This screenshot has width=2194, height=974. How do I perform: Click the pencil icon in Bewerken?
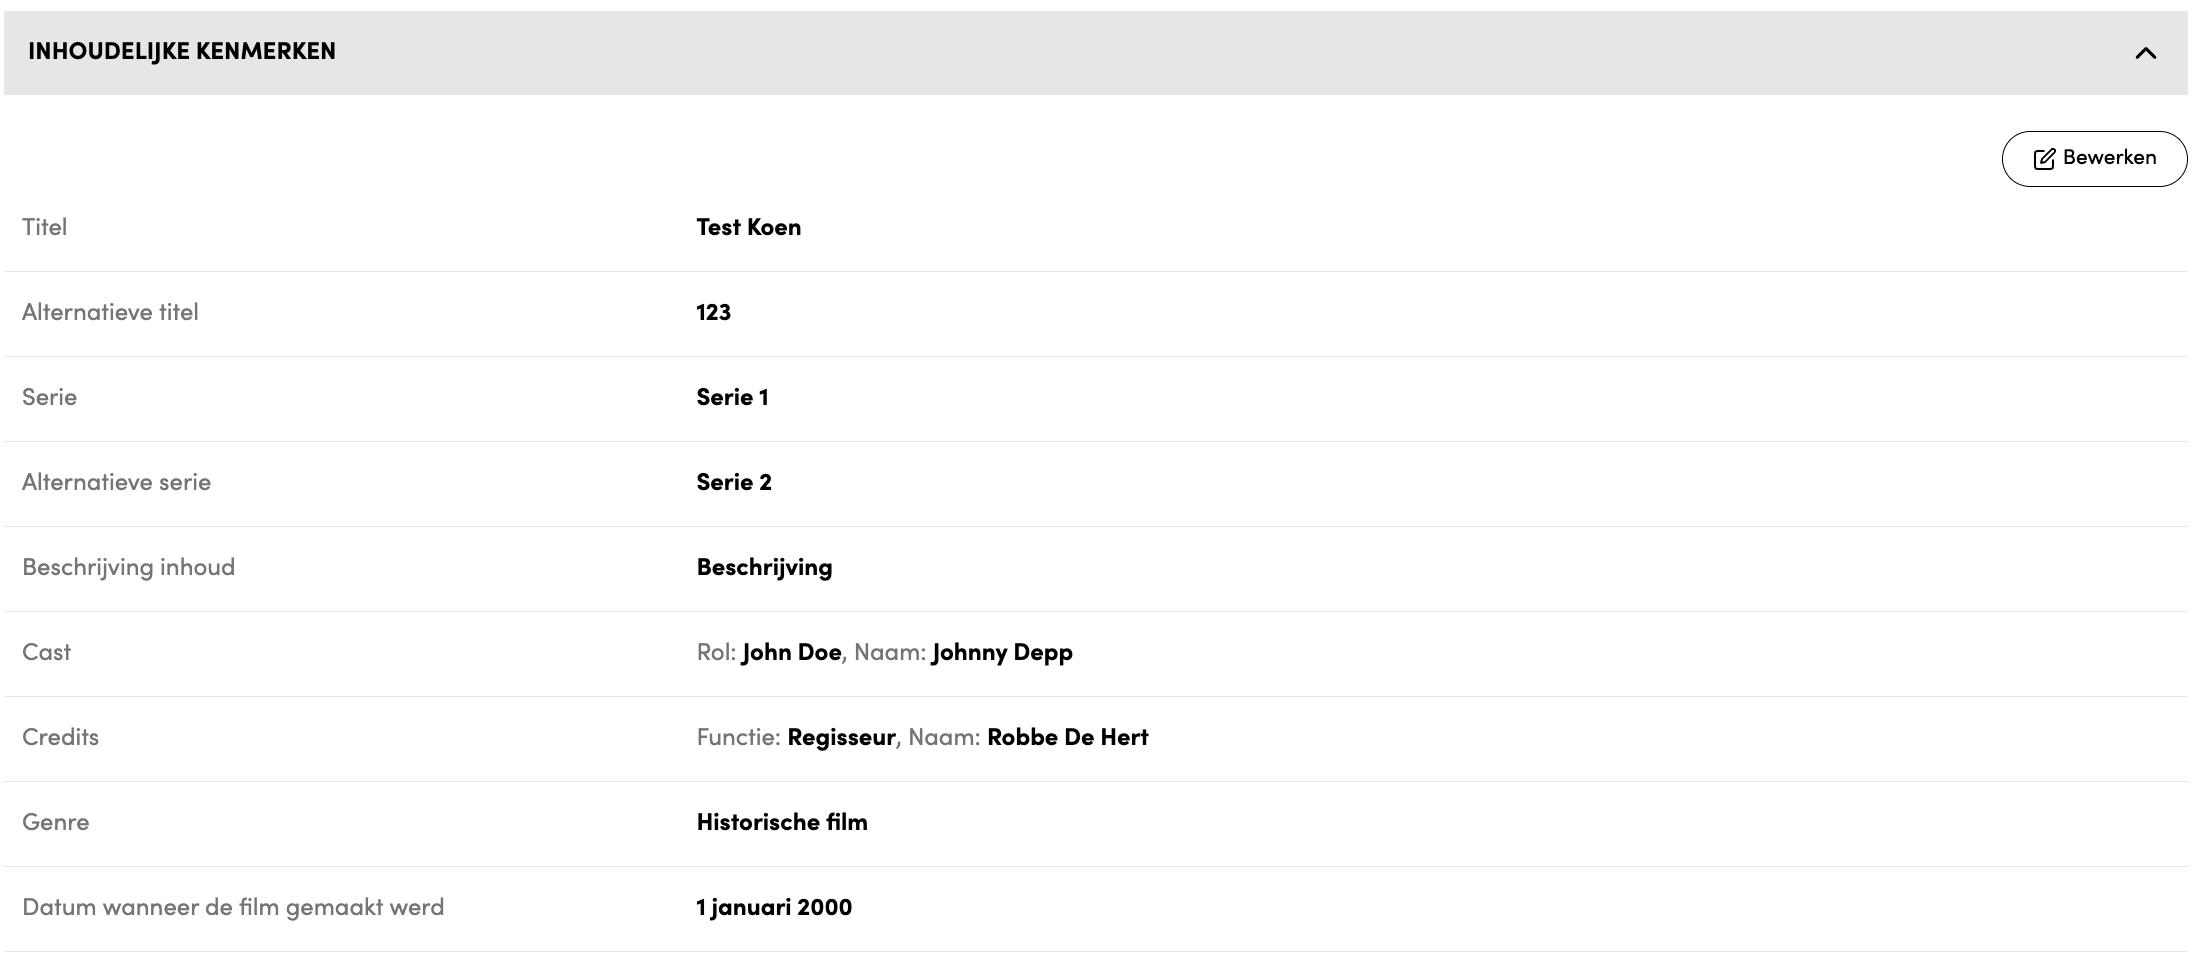tap(2044, 159)
